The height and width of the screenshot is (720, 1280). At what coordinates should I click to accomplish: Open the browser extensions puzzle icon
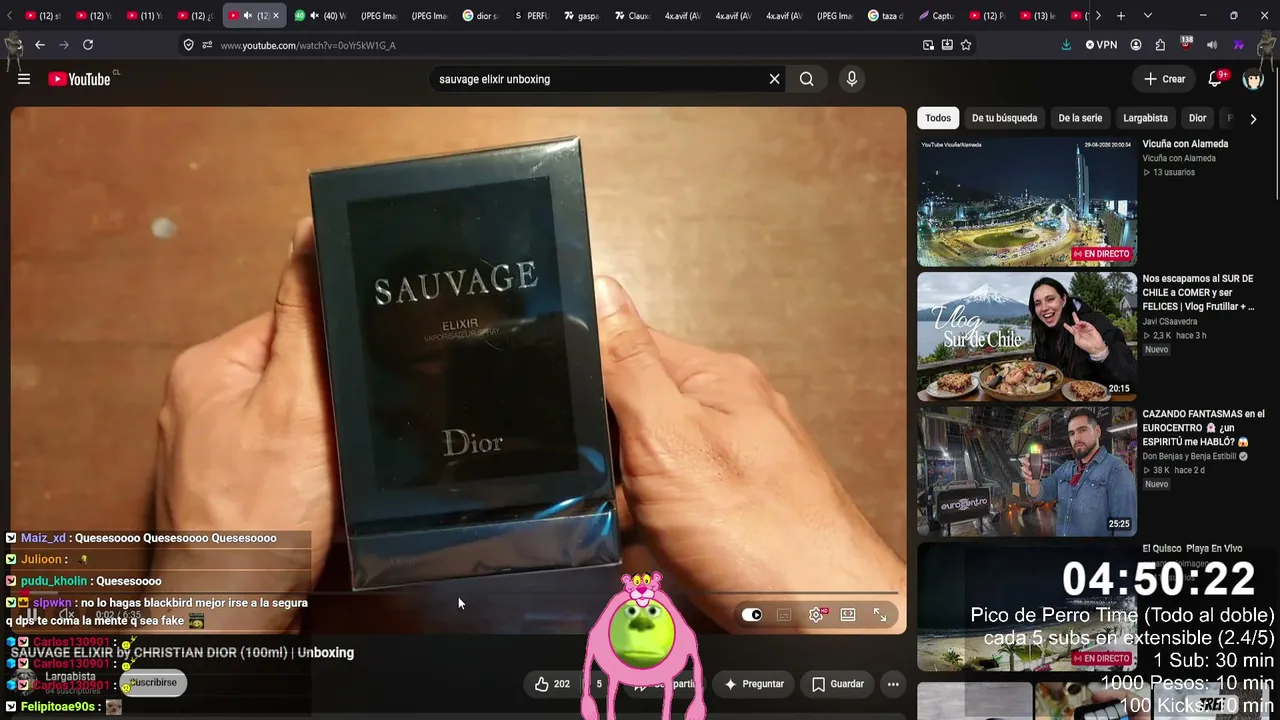1160,45
